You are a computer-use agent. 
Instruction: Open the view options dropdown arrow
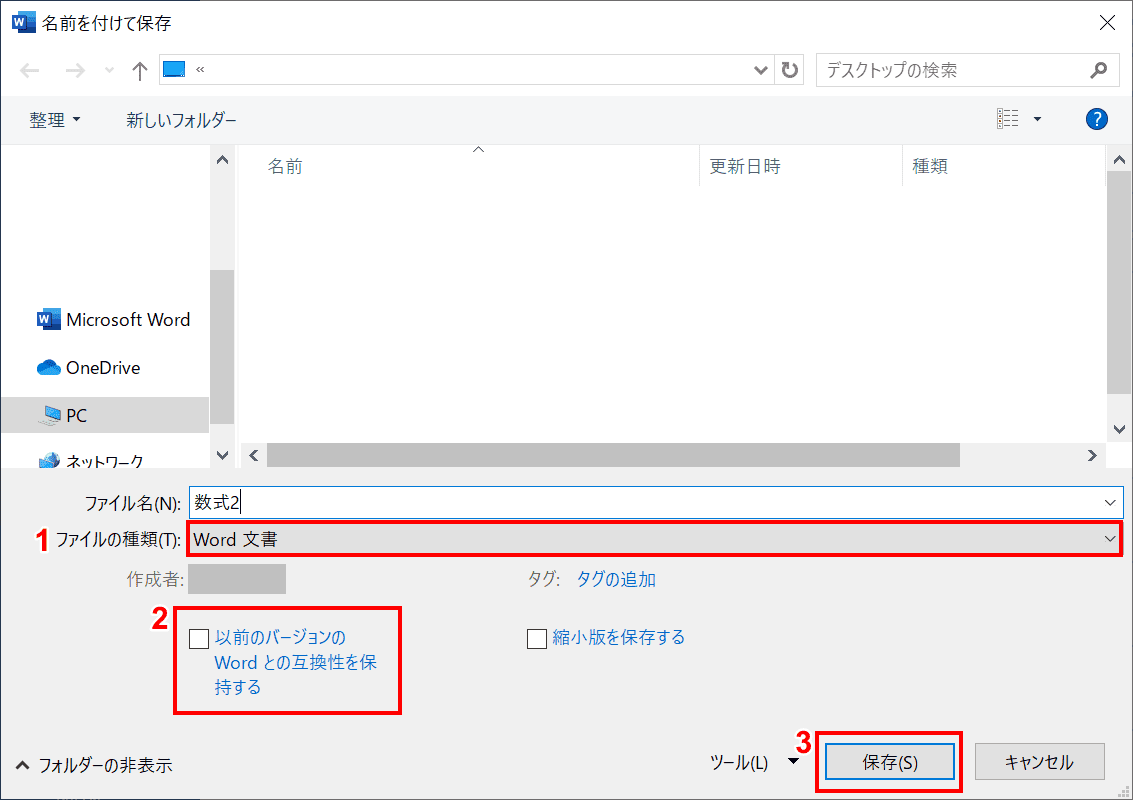click(x=1037, y=119)
